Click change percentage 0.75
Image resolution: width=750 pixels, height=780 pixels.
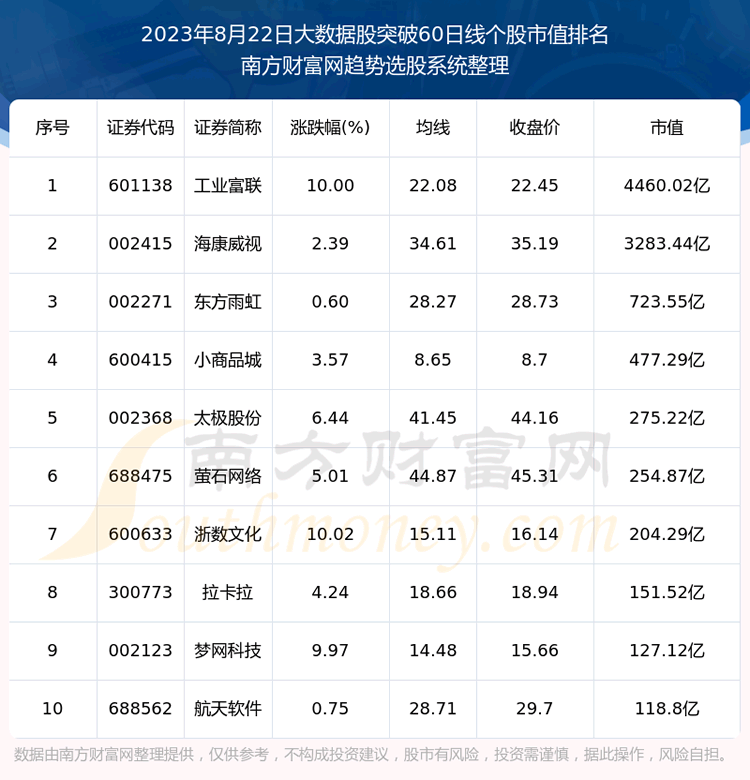point(330,708)
